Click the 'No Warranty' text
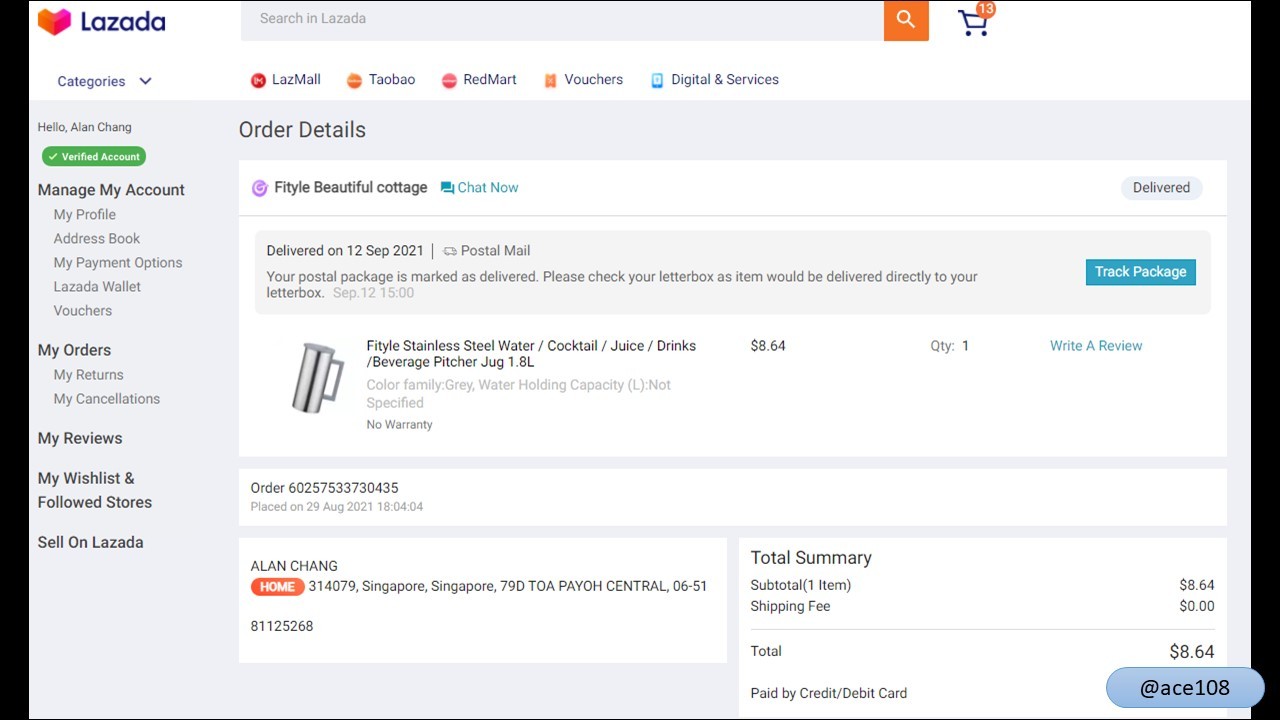The width and height of the screenshot is (1280, 720). (x=400, y=425)
